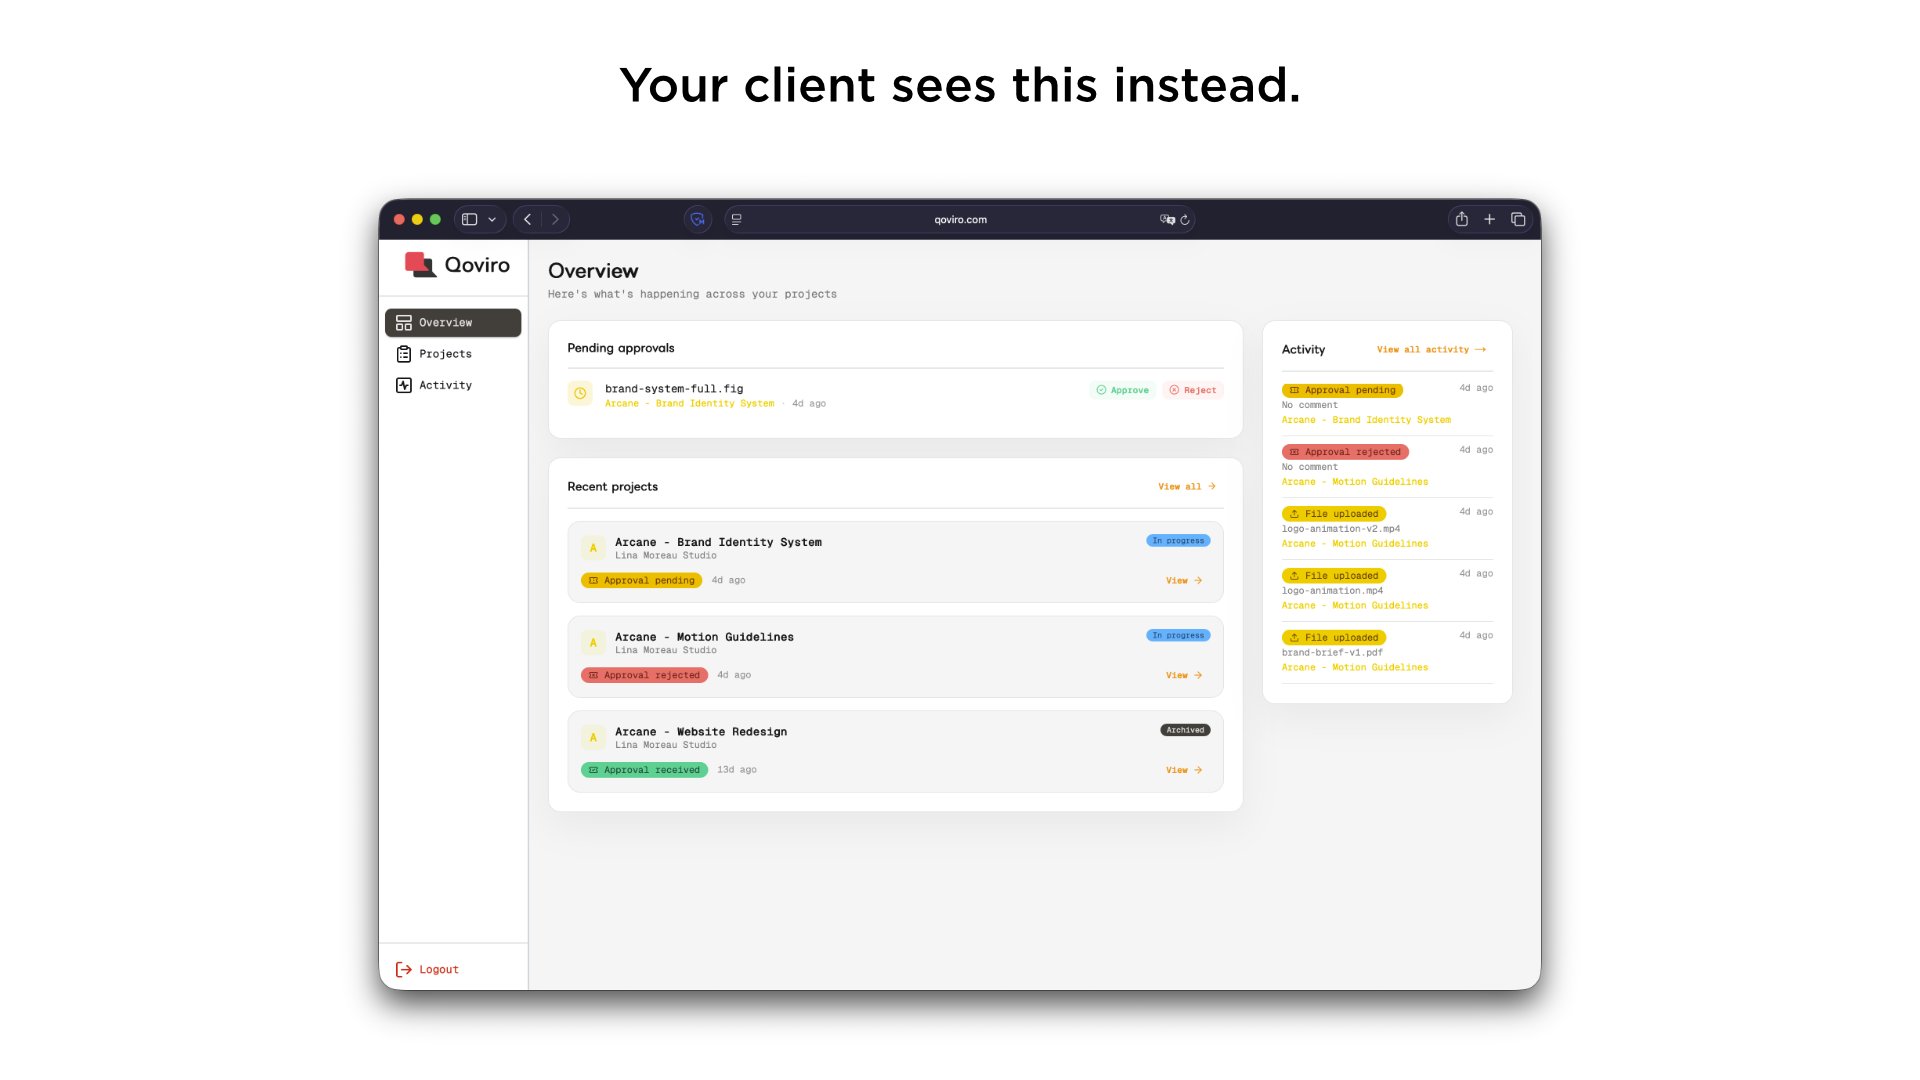Click the Arcane - Motion Guidelines card title

tap(704, 637)
